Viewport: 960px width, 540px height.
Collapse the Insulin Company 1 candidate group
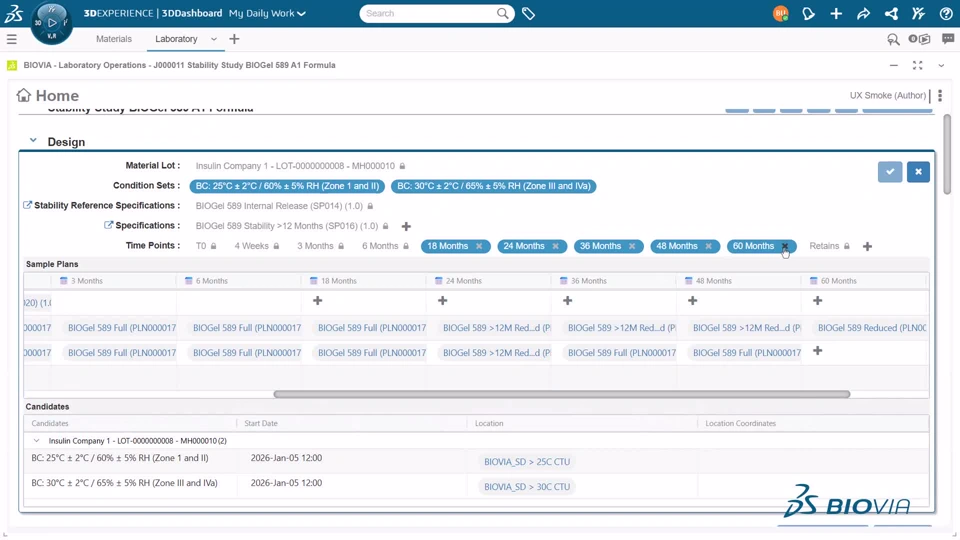point(36,441)
